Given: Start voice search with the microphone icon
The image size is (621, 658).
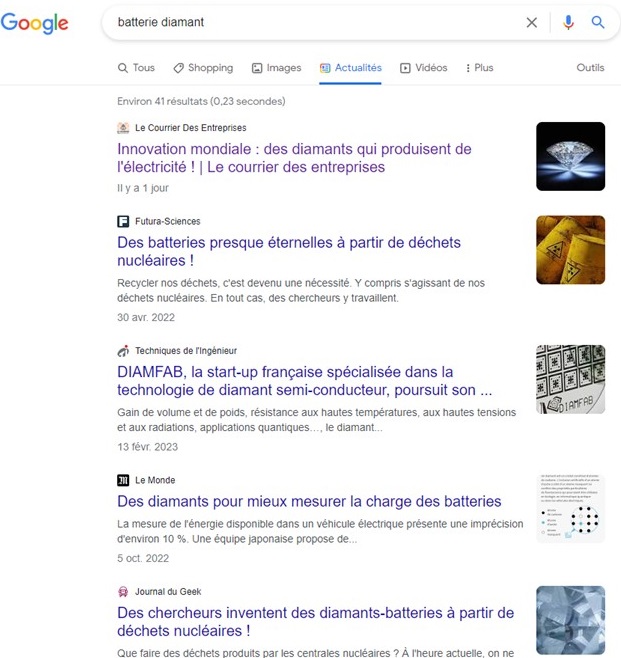Looking at the screenshot, I should point(568,22).
